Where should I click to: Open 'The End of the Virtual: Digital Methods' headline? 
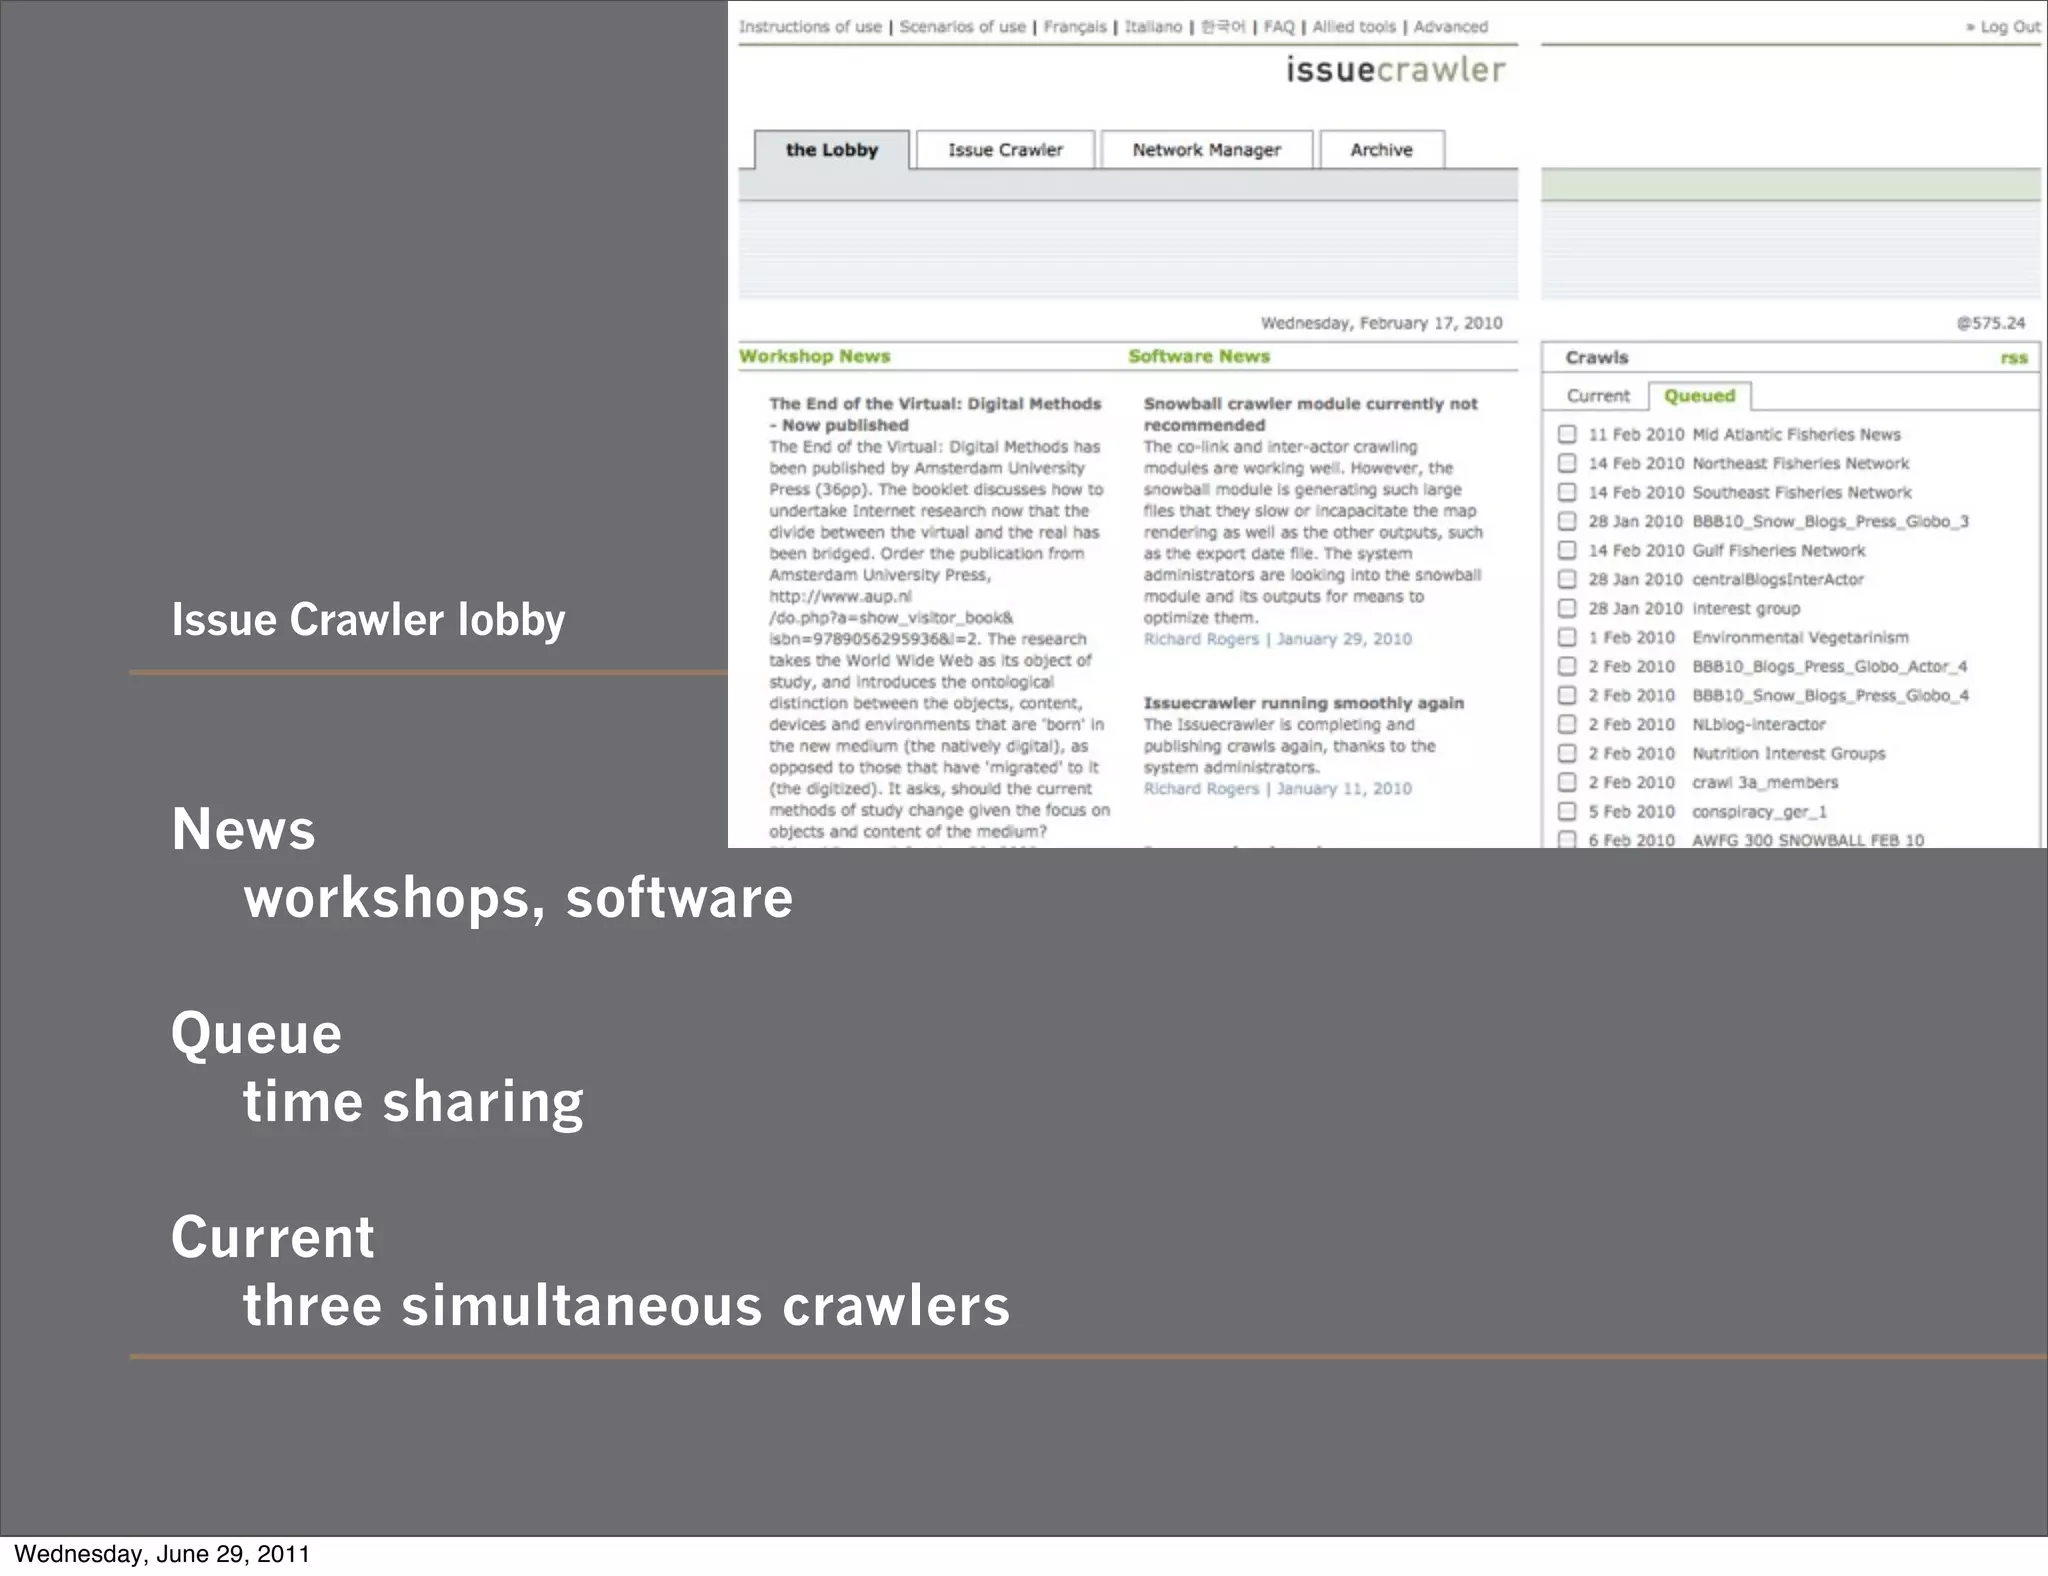click(935, 414)
